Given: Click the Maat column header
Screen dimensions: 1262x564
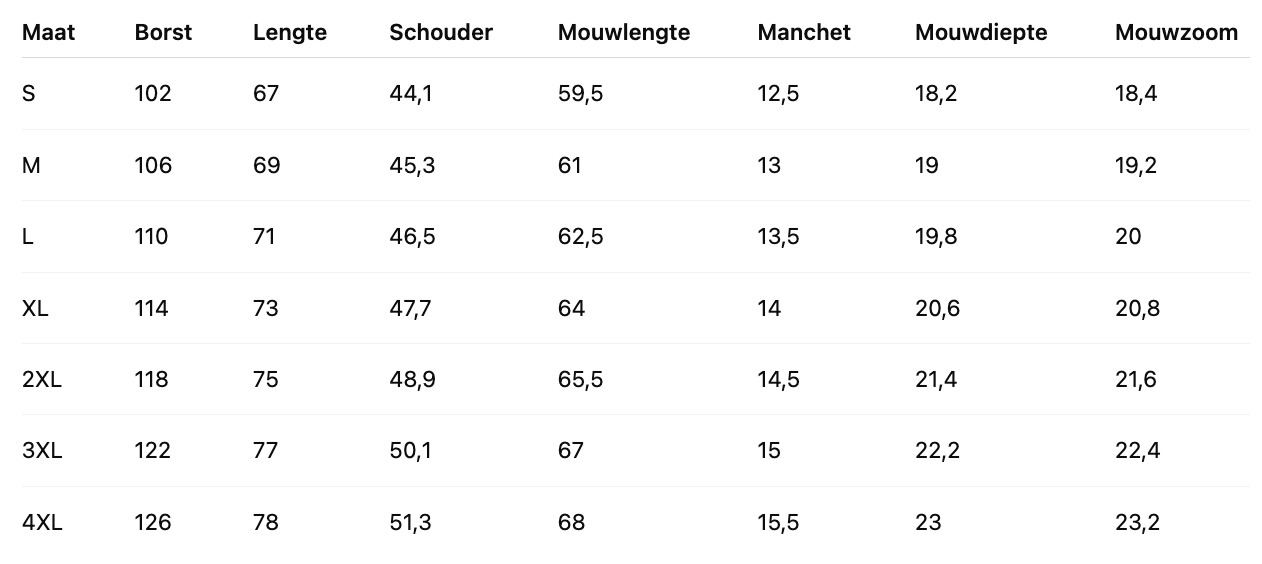Looking at the screenshot, I should click(48, 32).
